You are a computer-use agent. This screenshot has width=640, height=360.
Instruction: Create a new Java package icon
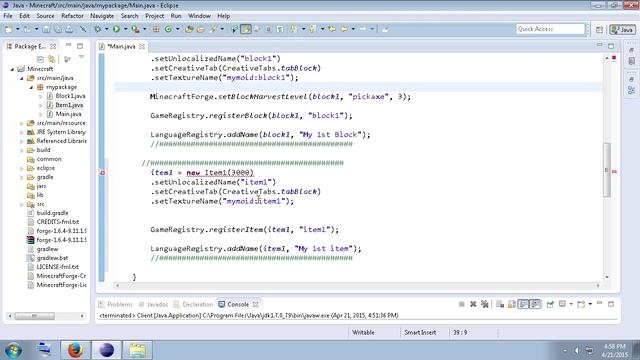coord(156,29)
